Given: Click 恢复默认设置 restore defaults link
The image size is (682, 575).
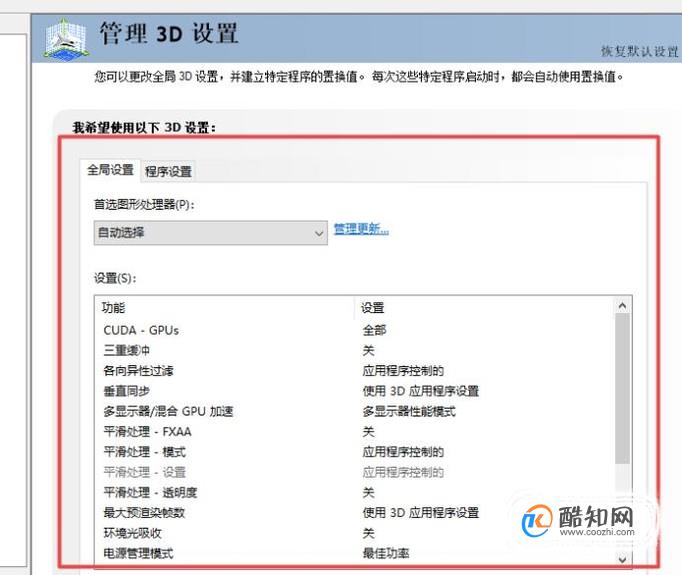Looking at the screenshot, I should point(639,51).
